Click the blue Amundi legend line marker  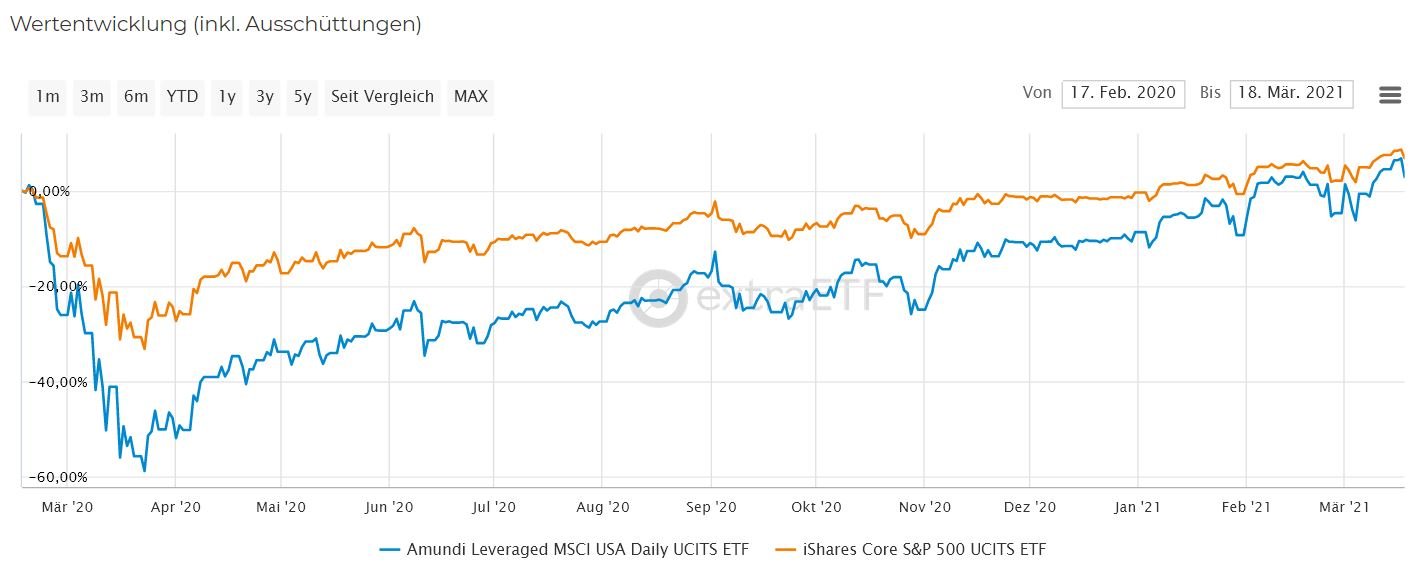click(390, 549)
